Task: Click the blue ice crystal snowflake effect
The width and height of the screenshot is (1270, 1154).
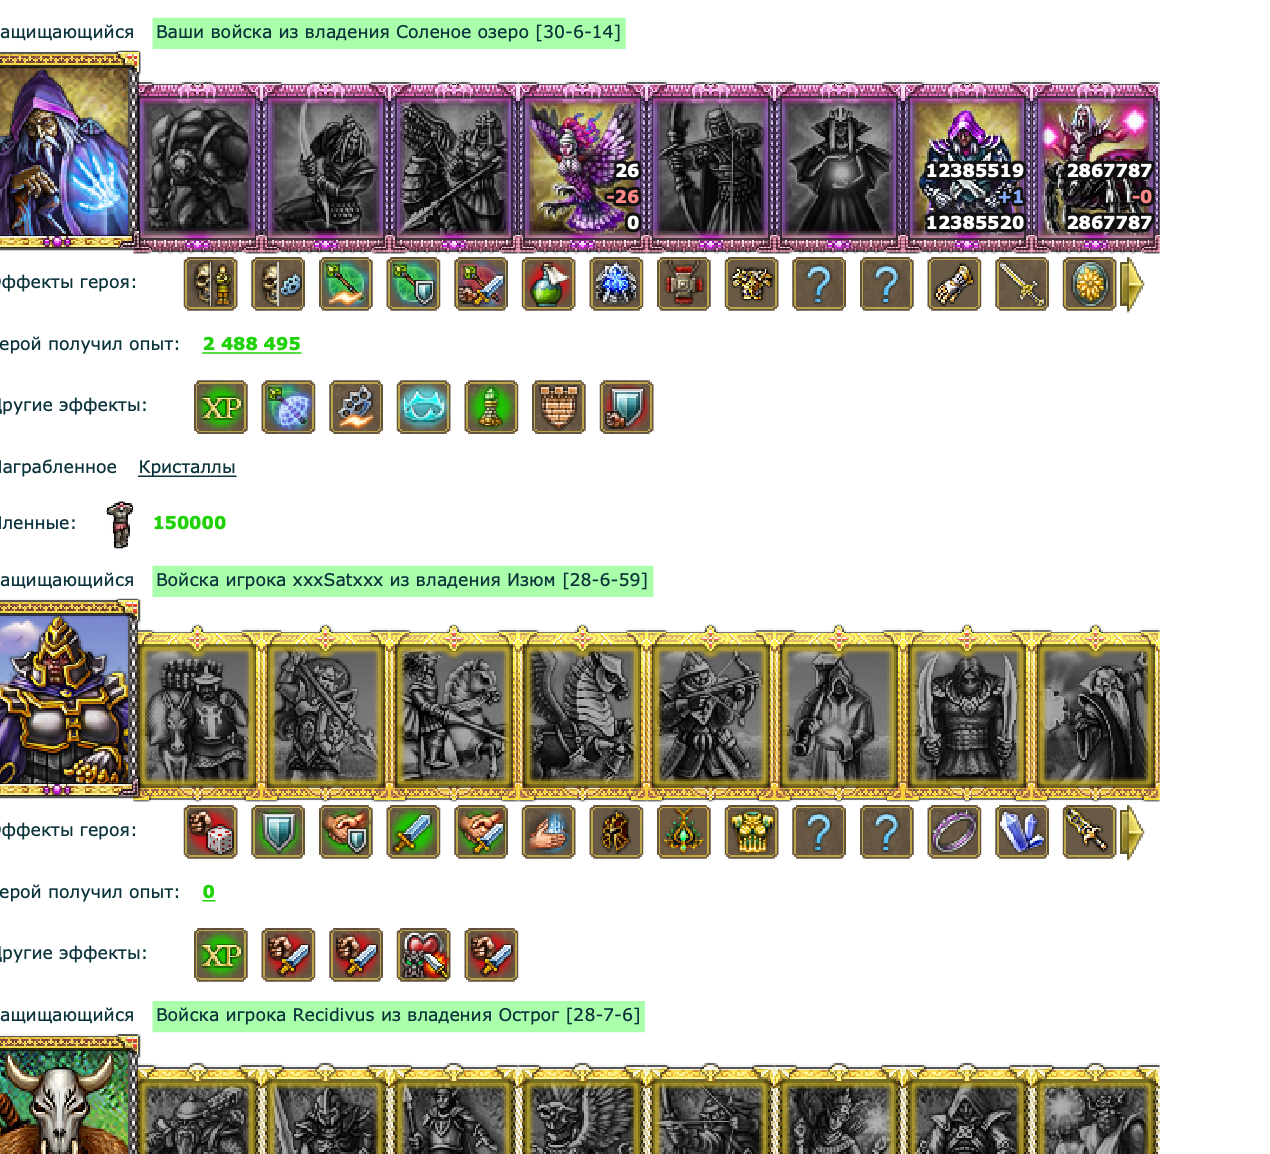Action: coord(616,284)
